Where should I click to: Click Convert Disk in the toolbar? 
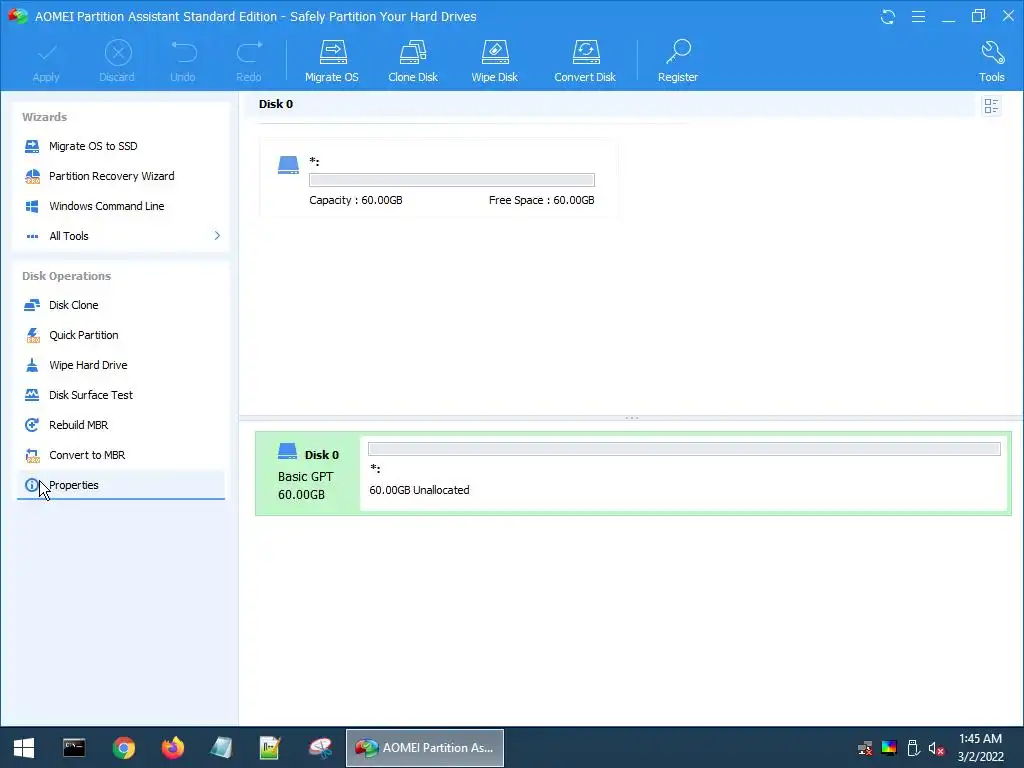[585, 61]
